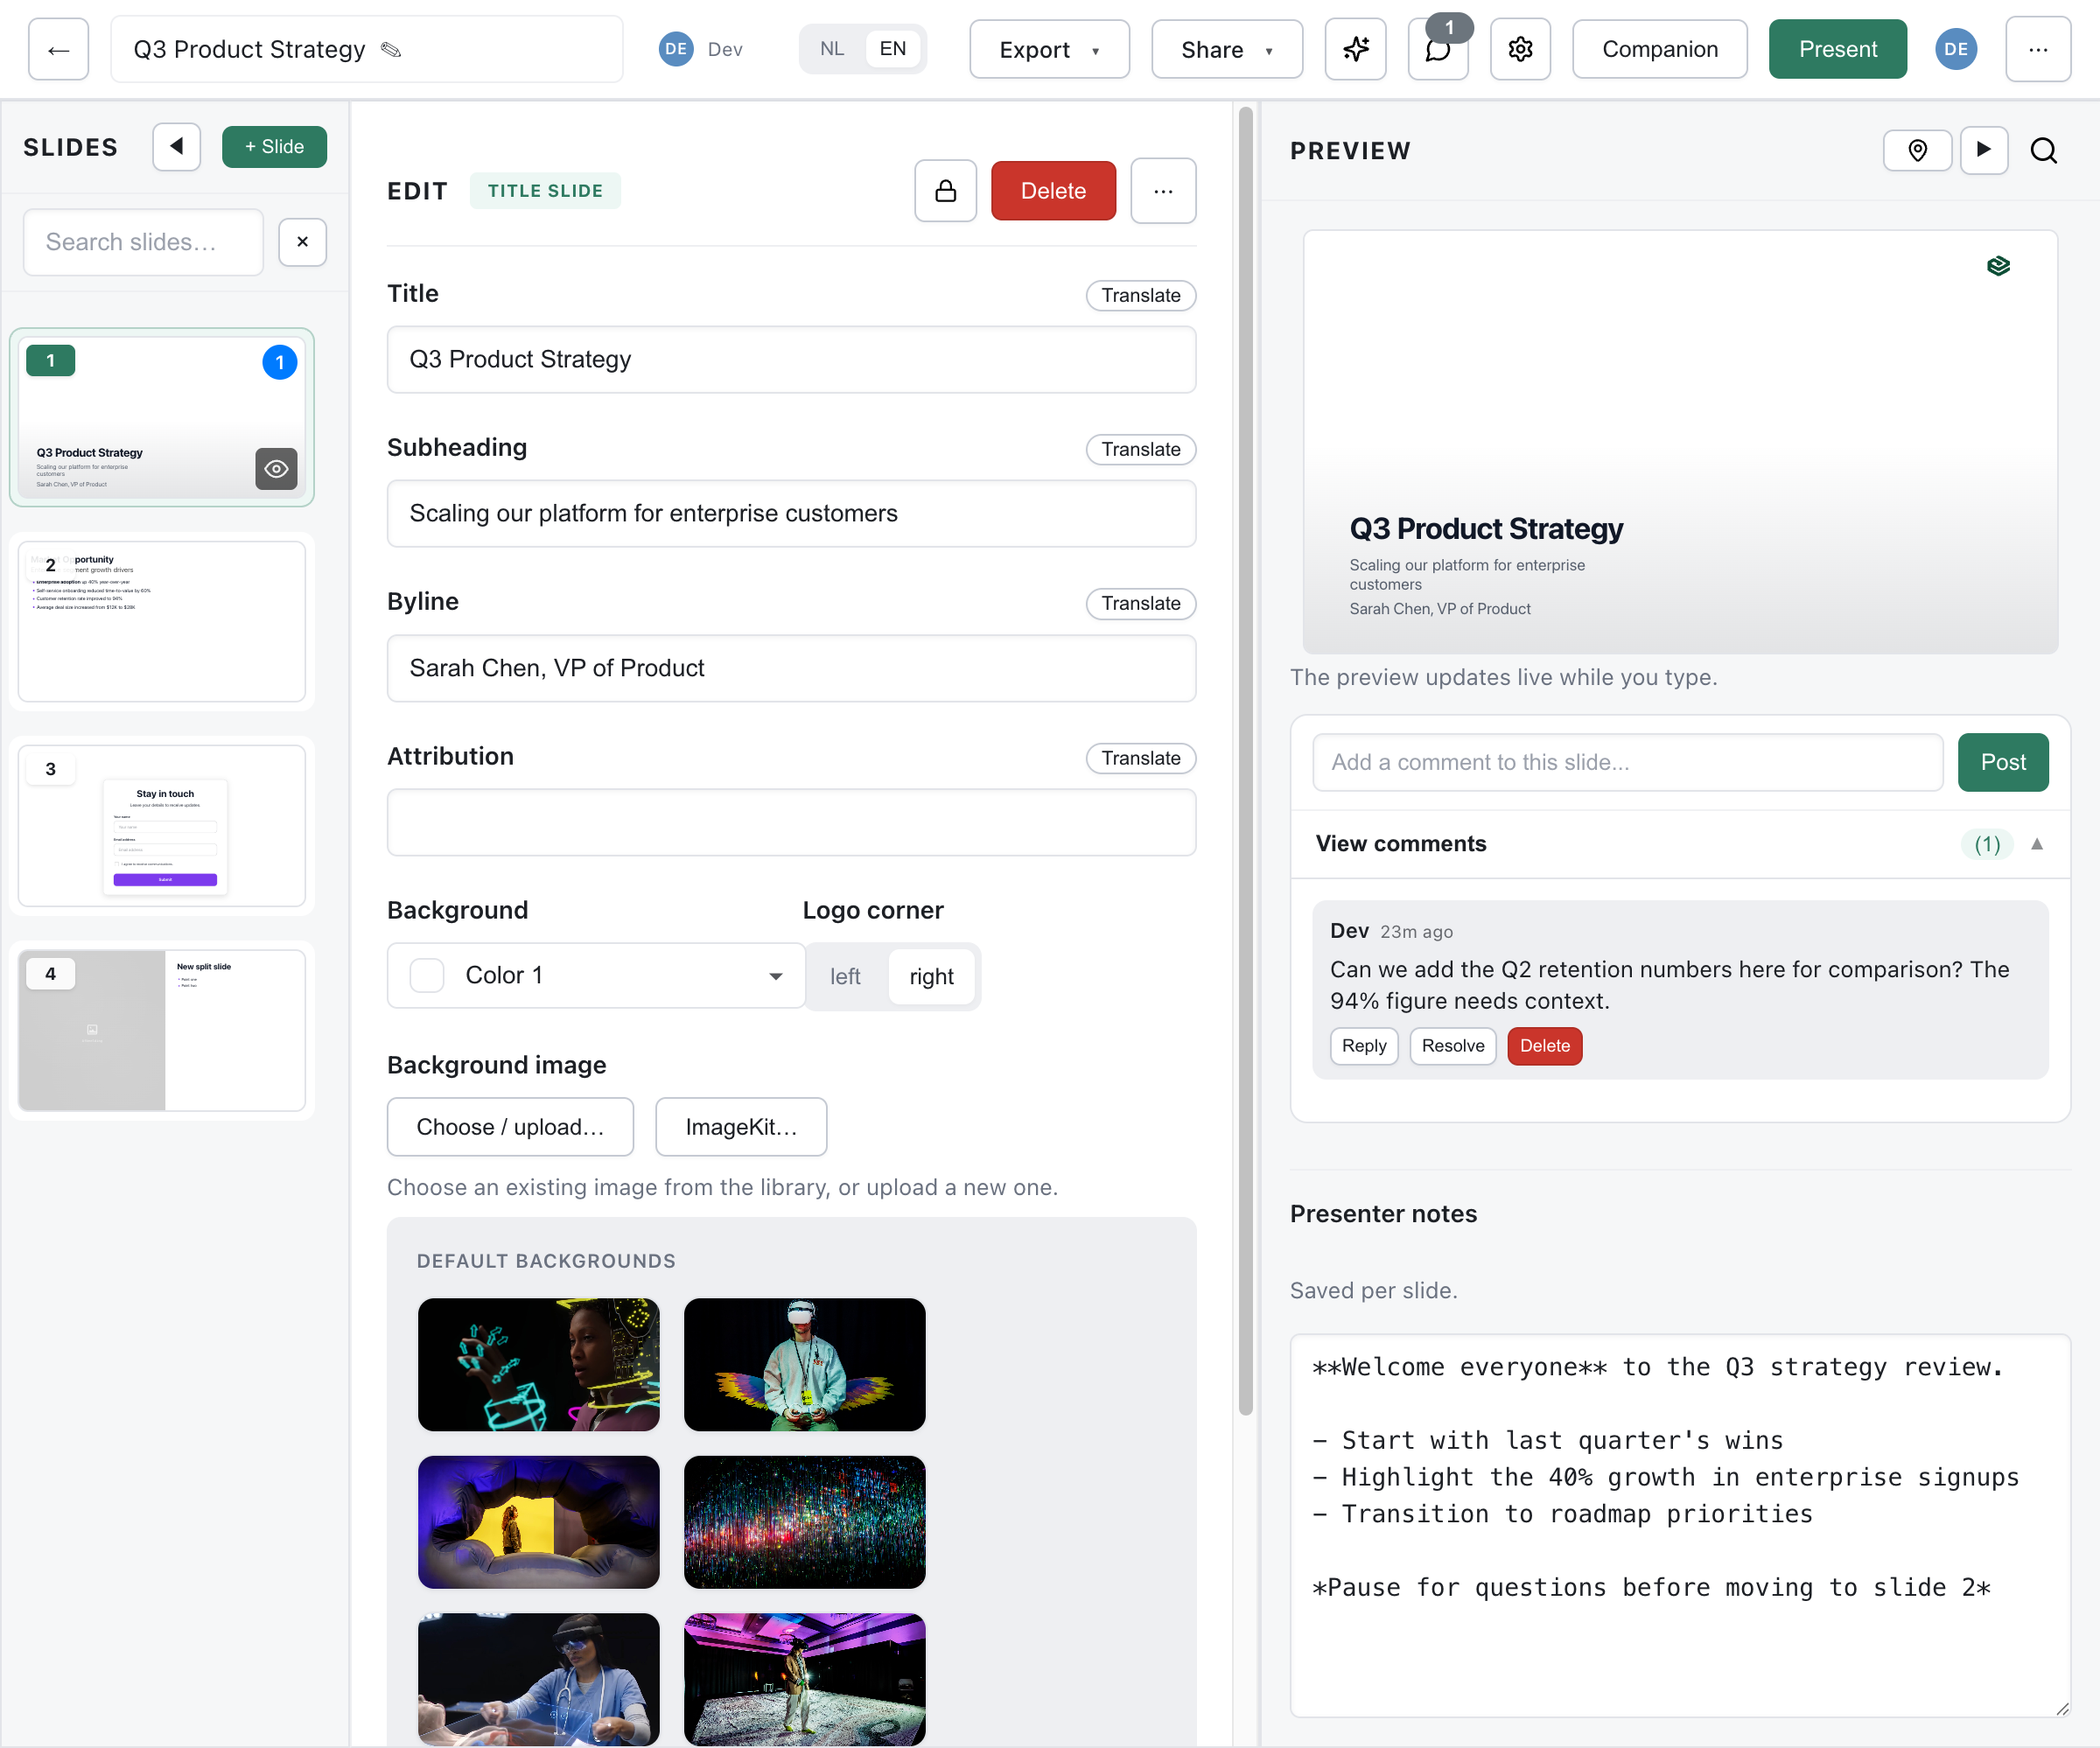The image size is (2100, 1748).
Task: Click the DE user avatar near Present
Action: (1955, 49)
